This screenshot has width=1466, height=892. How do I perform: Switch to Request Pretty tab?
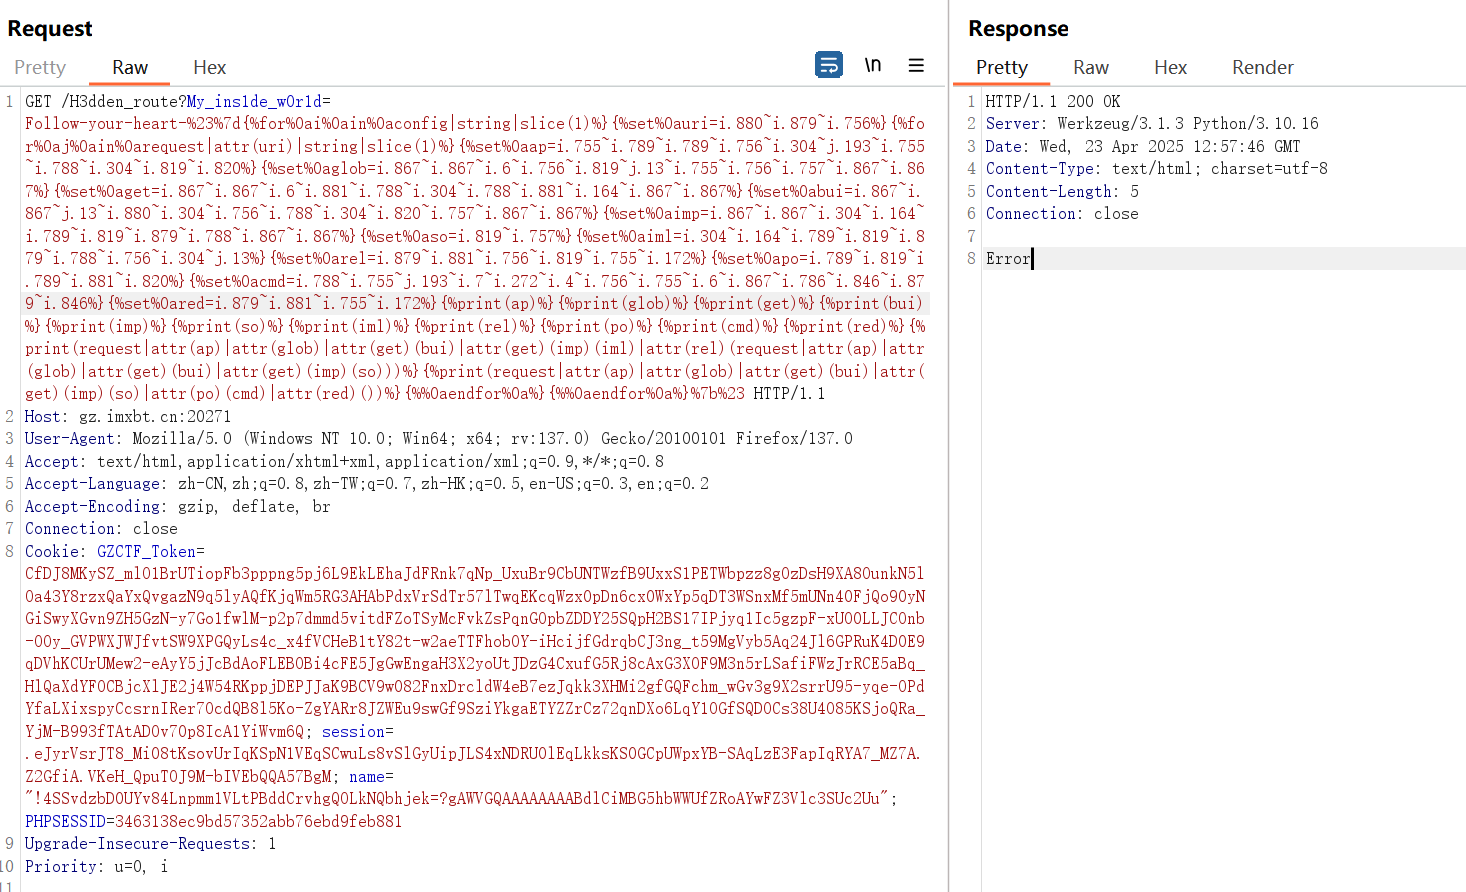[40, 67]
